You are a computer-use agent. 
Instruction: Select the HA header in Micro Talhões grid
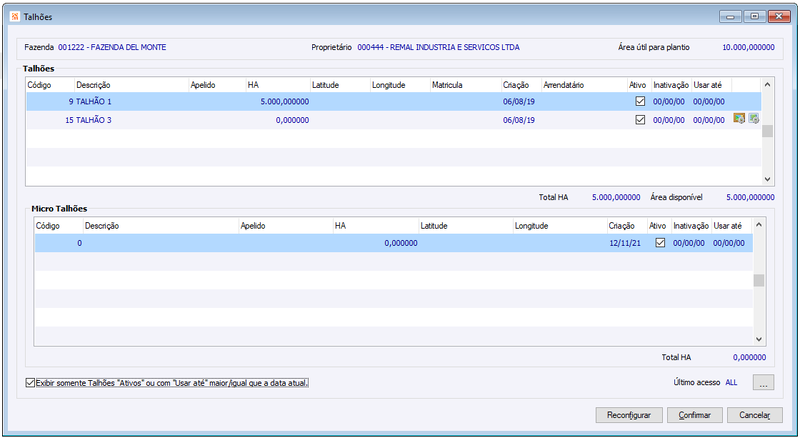pos(340,226)
